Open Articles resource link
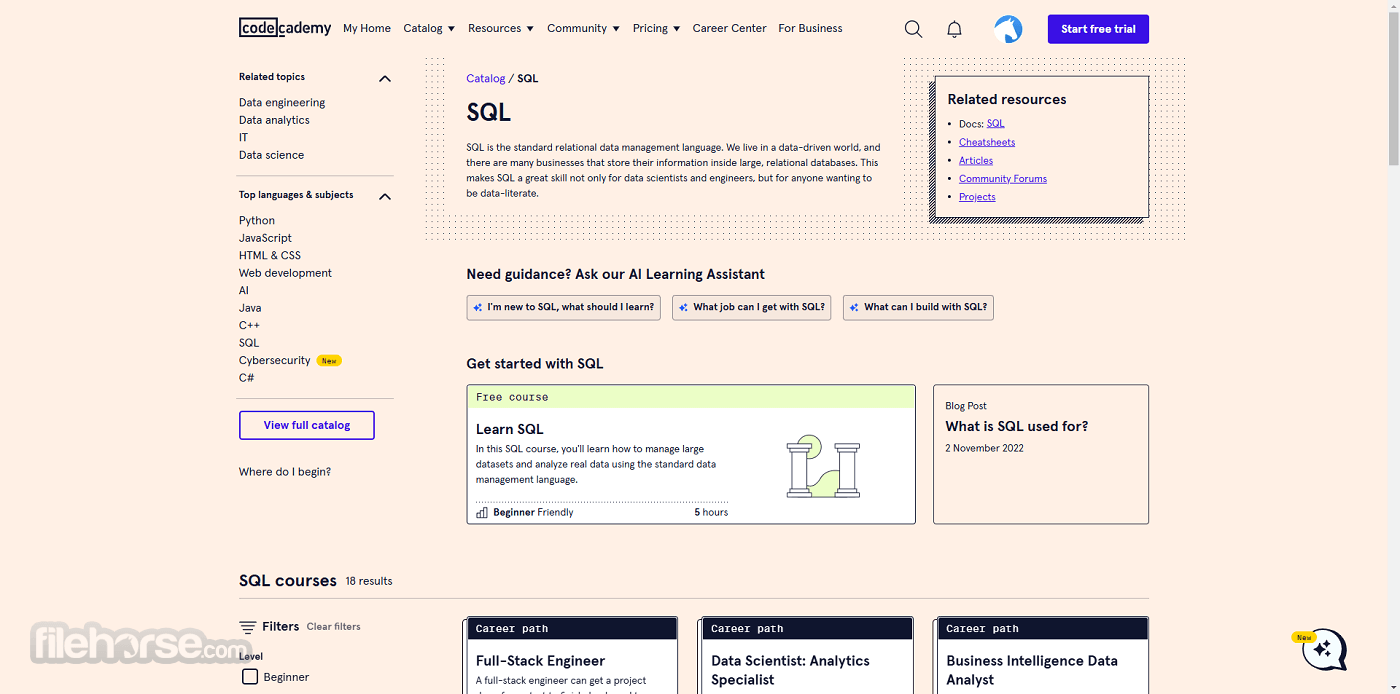This screenshot has width=1400, height=694. point(976,160)
